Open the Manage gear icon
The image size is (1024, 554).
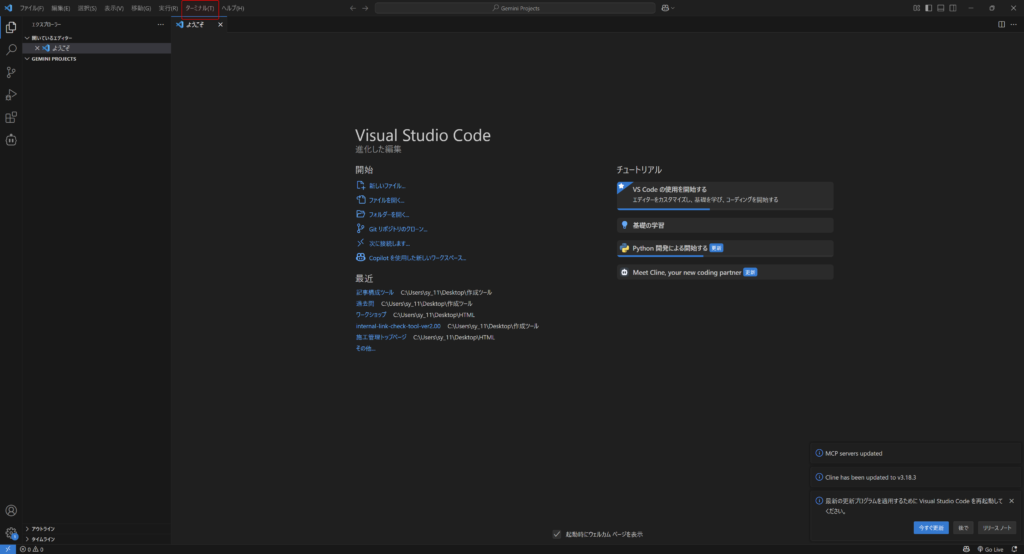point(11,533)
